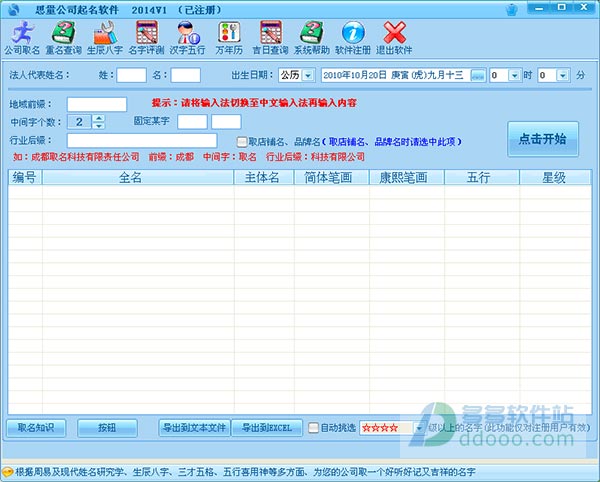Minimize the application window
Screen dimensions: 600x482
[540, 8]
